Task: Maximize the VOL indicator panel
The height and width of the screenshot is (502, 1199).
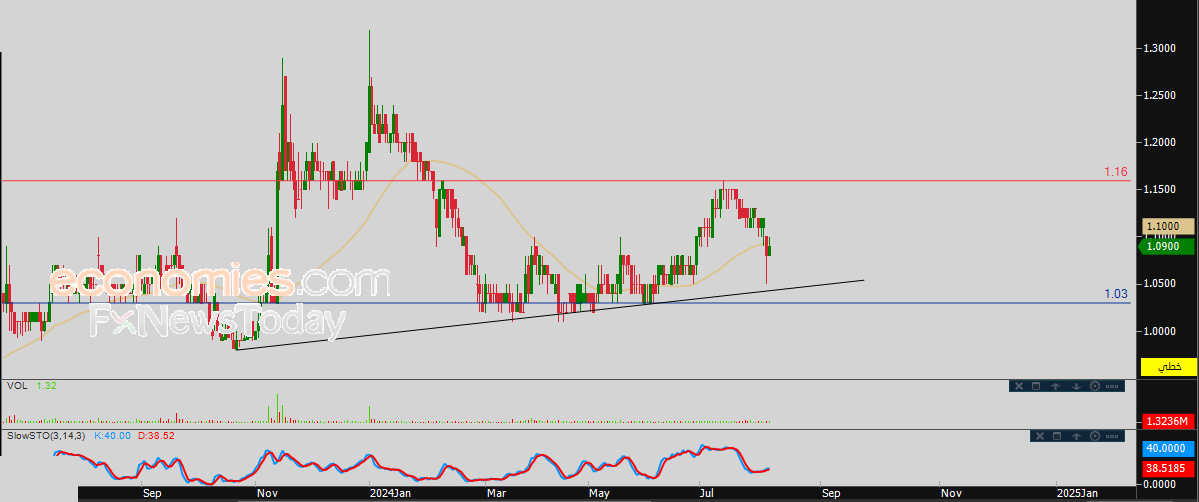Action: pyautogui.click(x=1036, y=386)
